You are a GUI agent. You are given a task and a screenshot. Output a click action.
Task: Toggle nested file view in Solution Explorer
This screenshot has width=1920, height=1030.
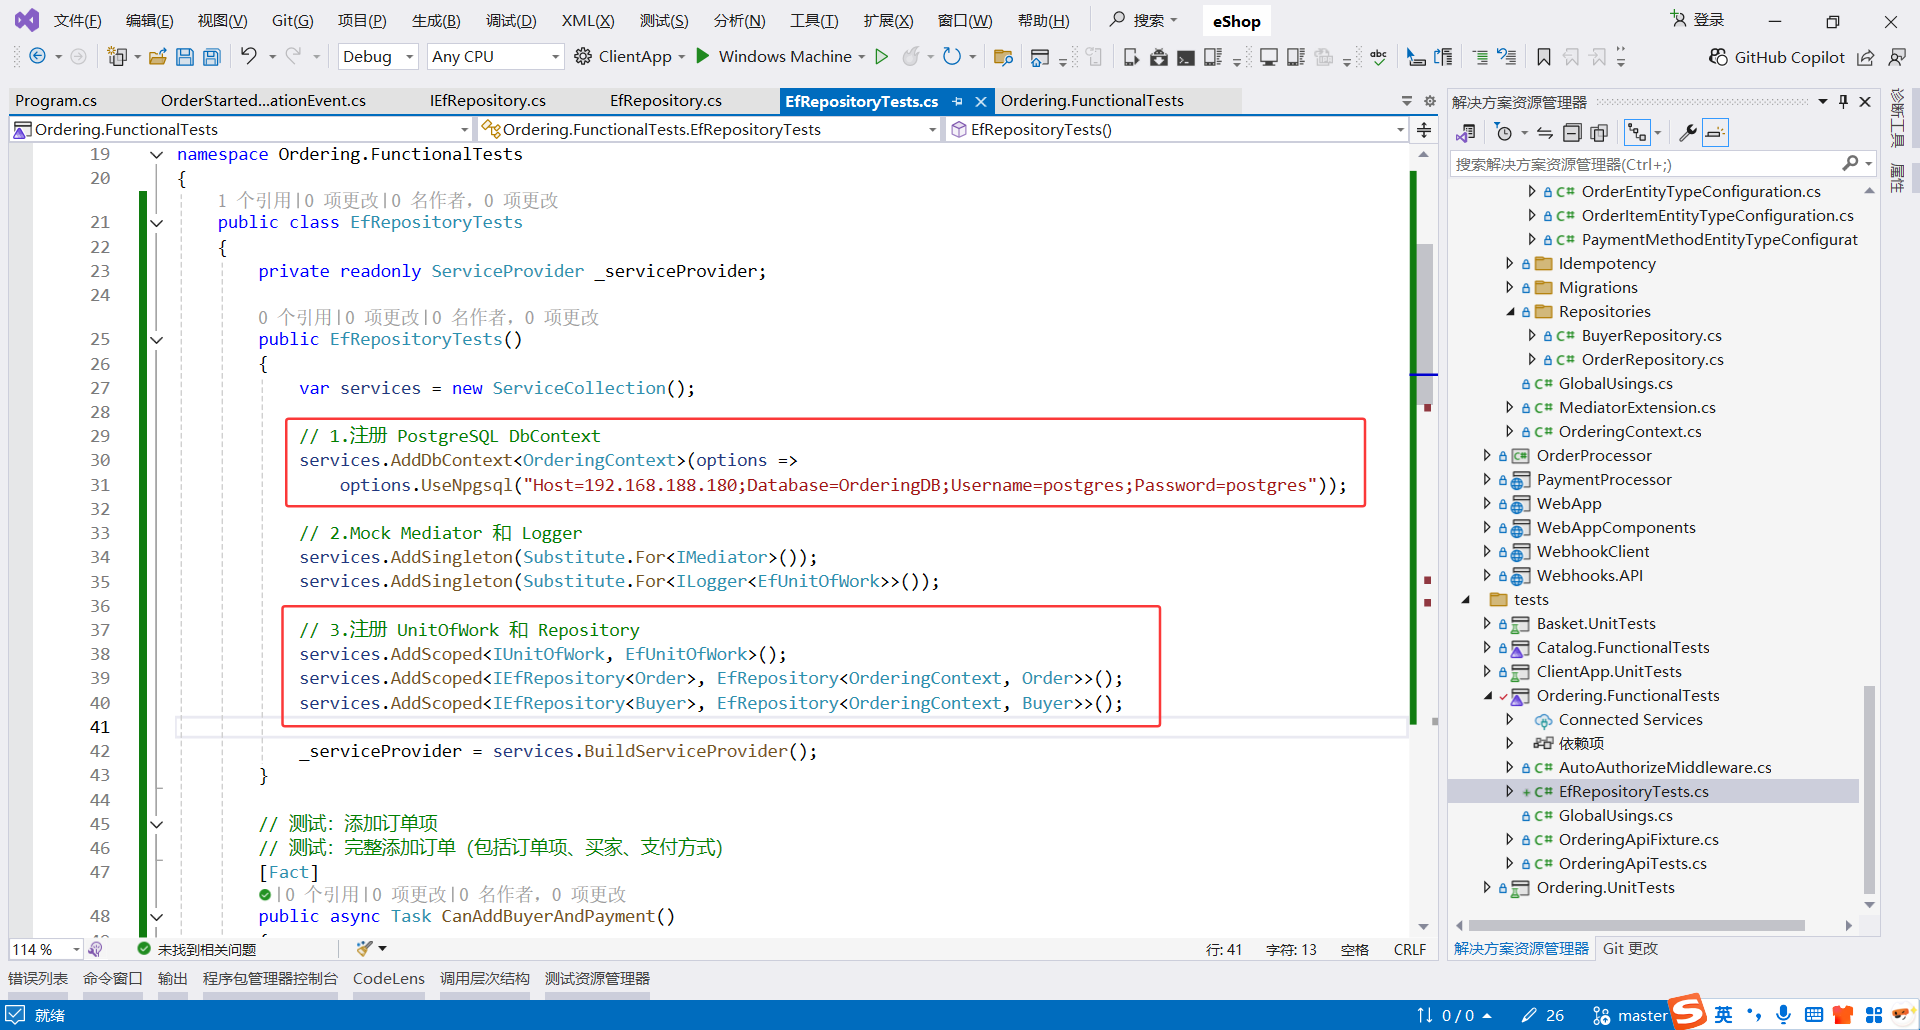[x=1637, y=132]
